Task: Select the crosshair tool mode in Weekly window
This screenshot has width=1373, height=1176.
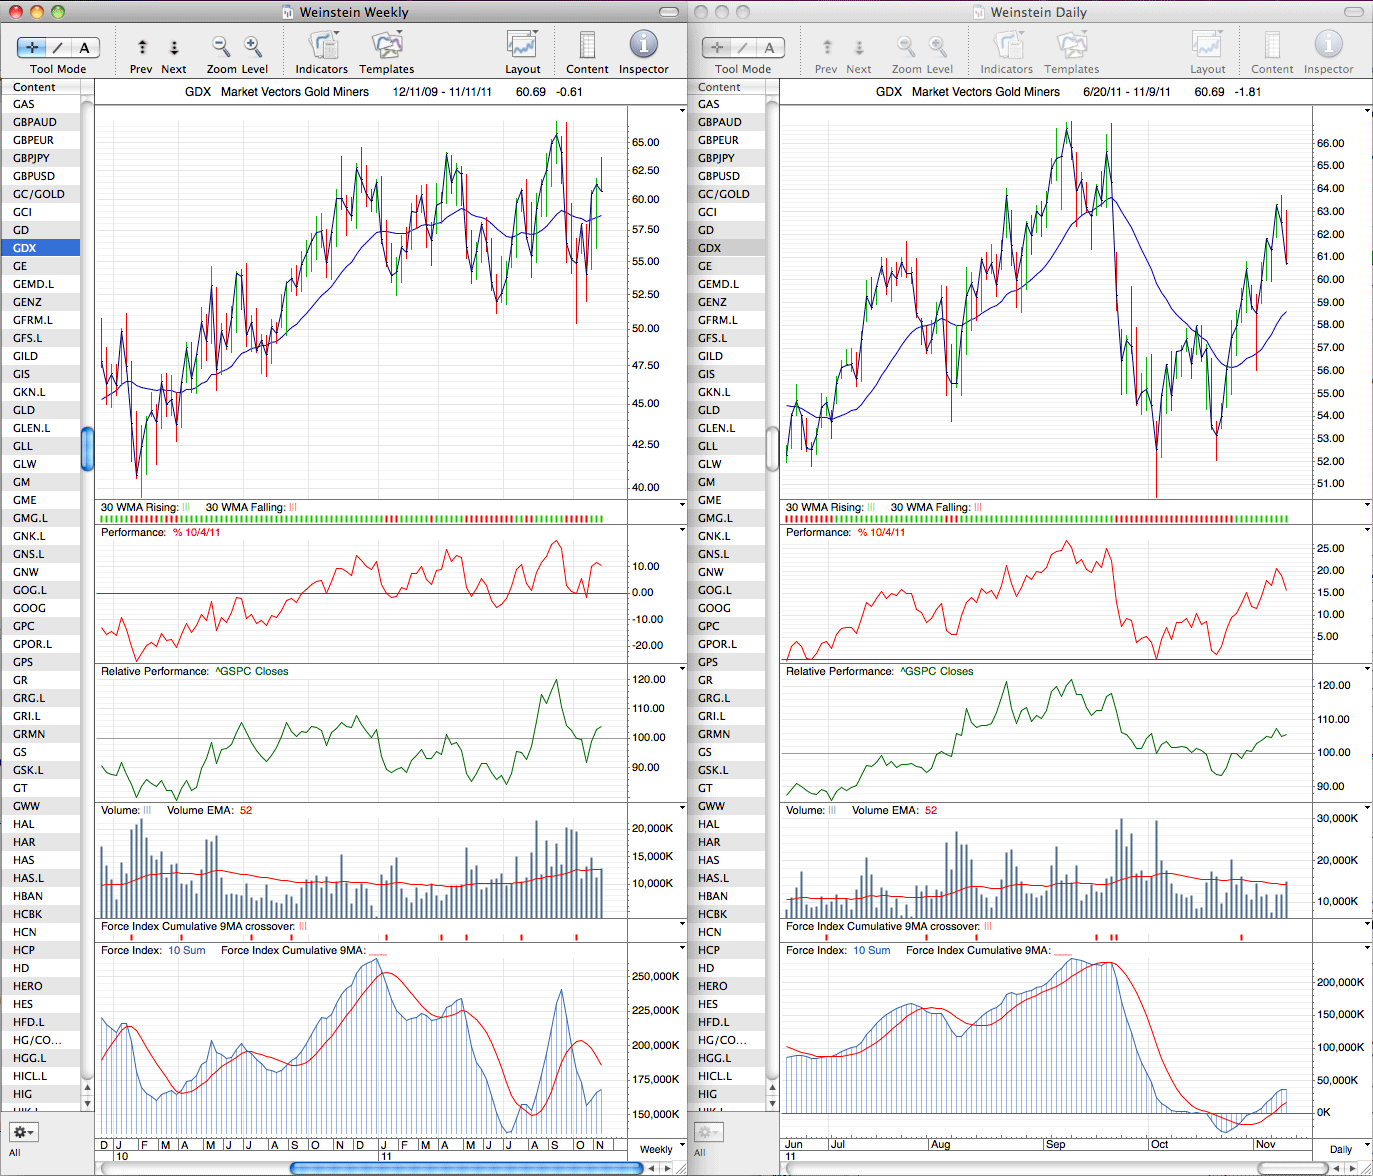Action: point(32,47)
